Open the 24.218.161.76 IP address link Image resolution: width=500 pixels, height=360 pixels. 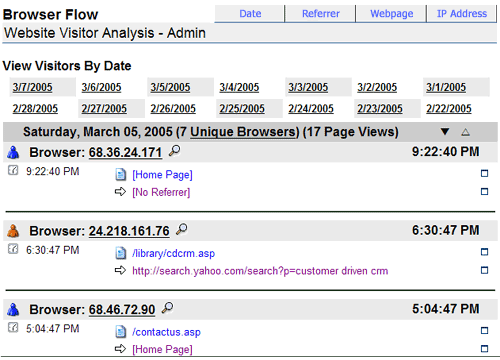129,231
